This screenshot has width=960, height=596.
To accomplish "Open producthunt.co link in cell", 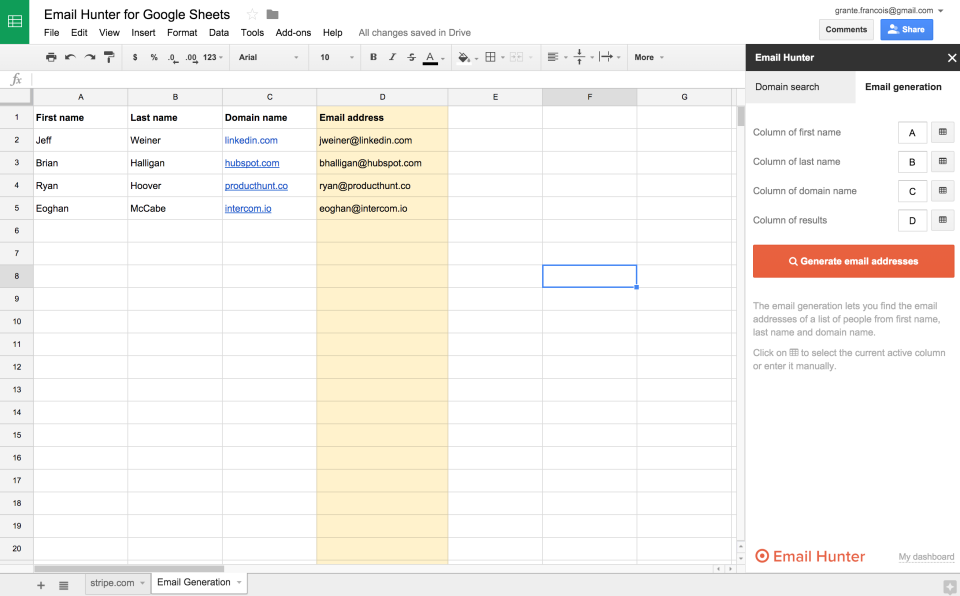I will point(256,186).
